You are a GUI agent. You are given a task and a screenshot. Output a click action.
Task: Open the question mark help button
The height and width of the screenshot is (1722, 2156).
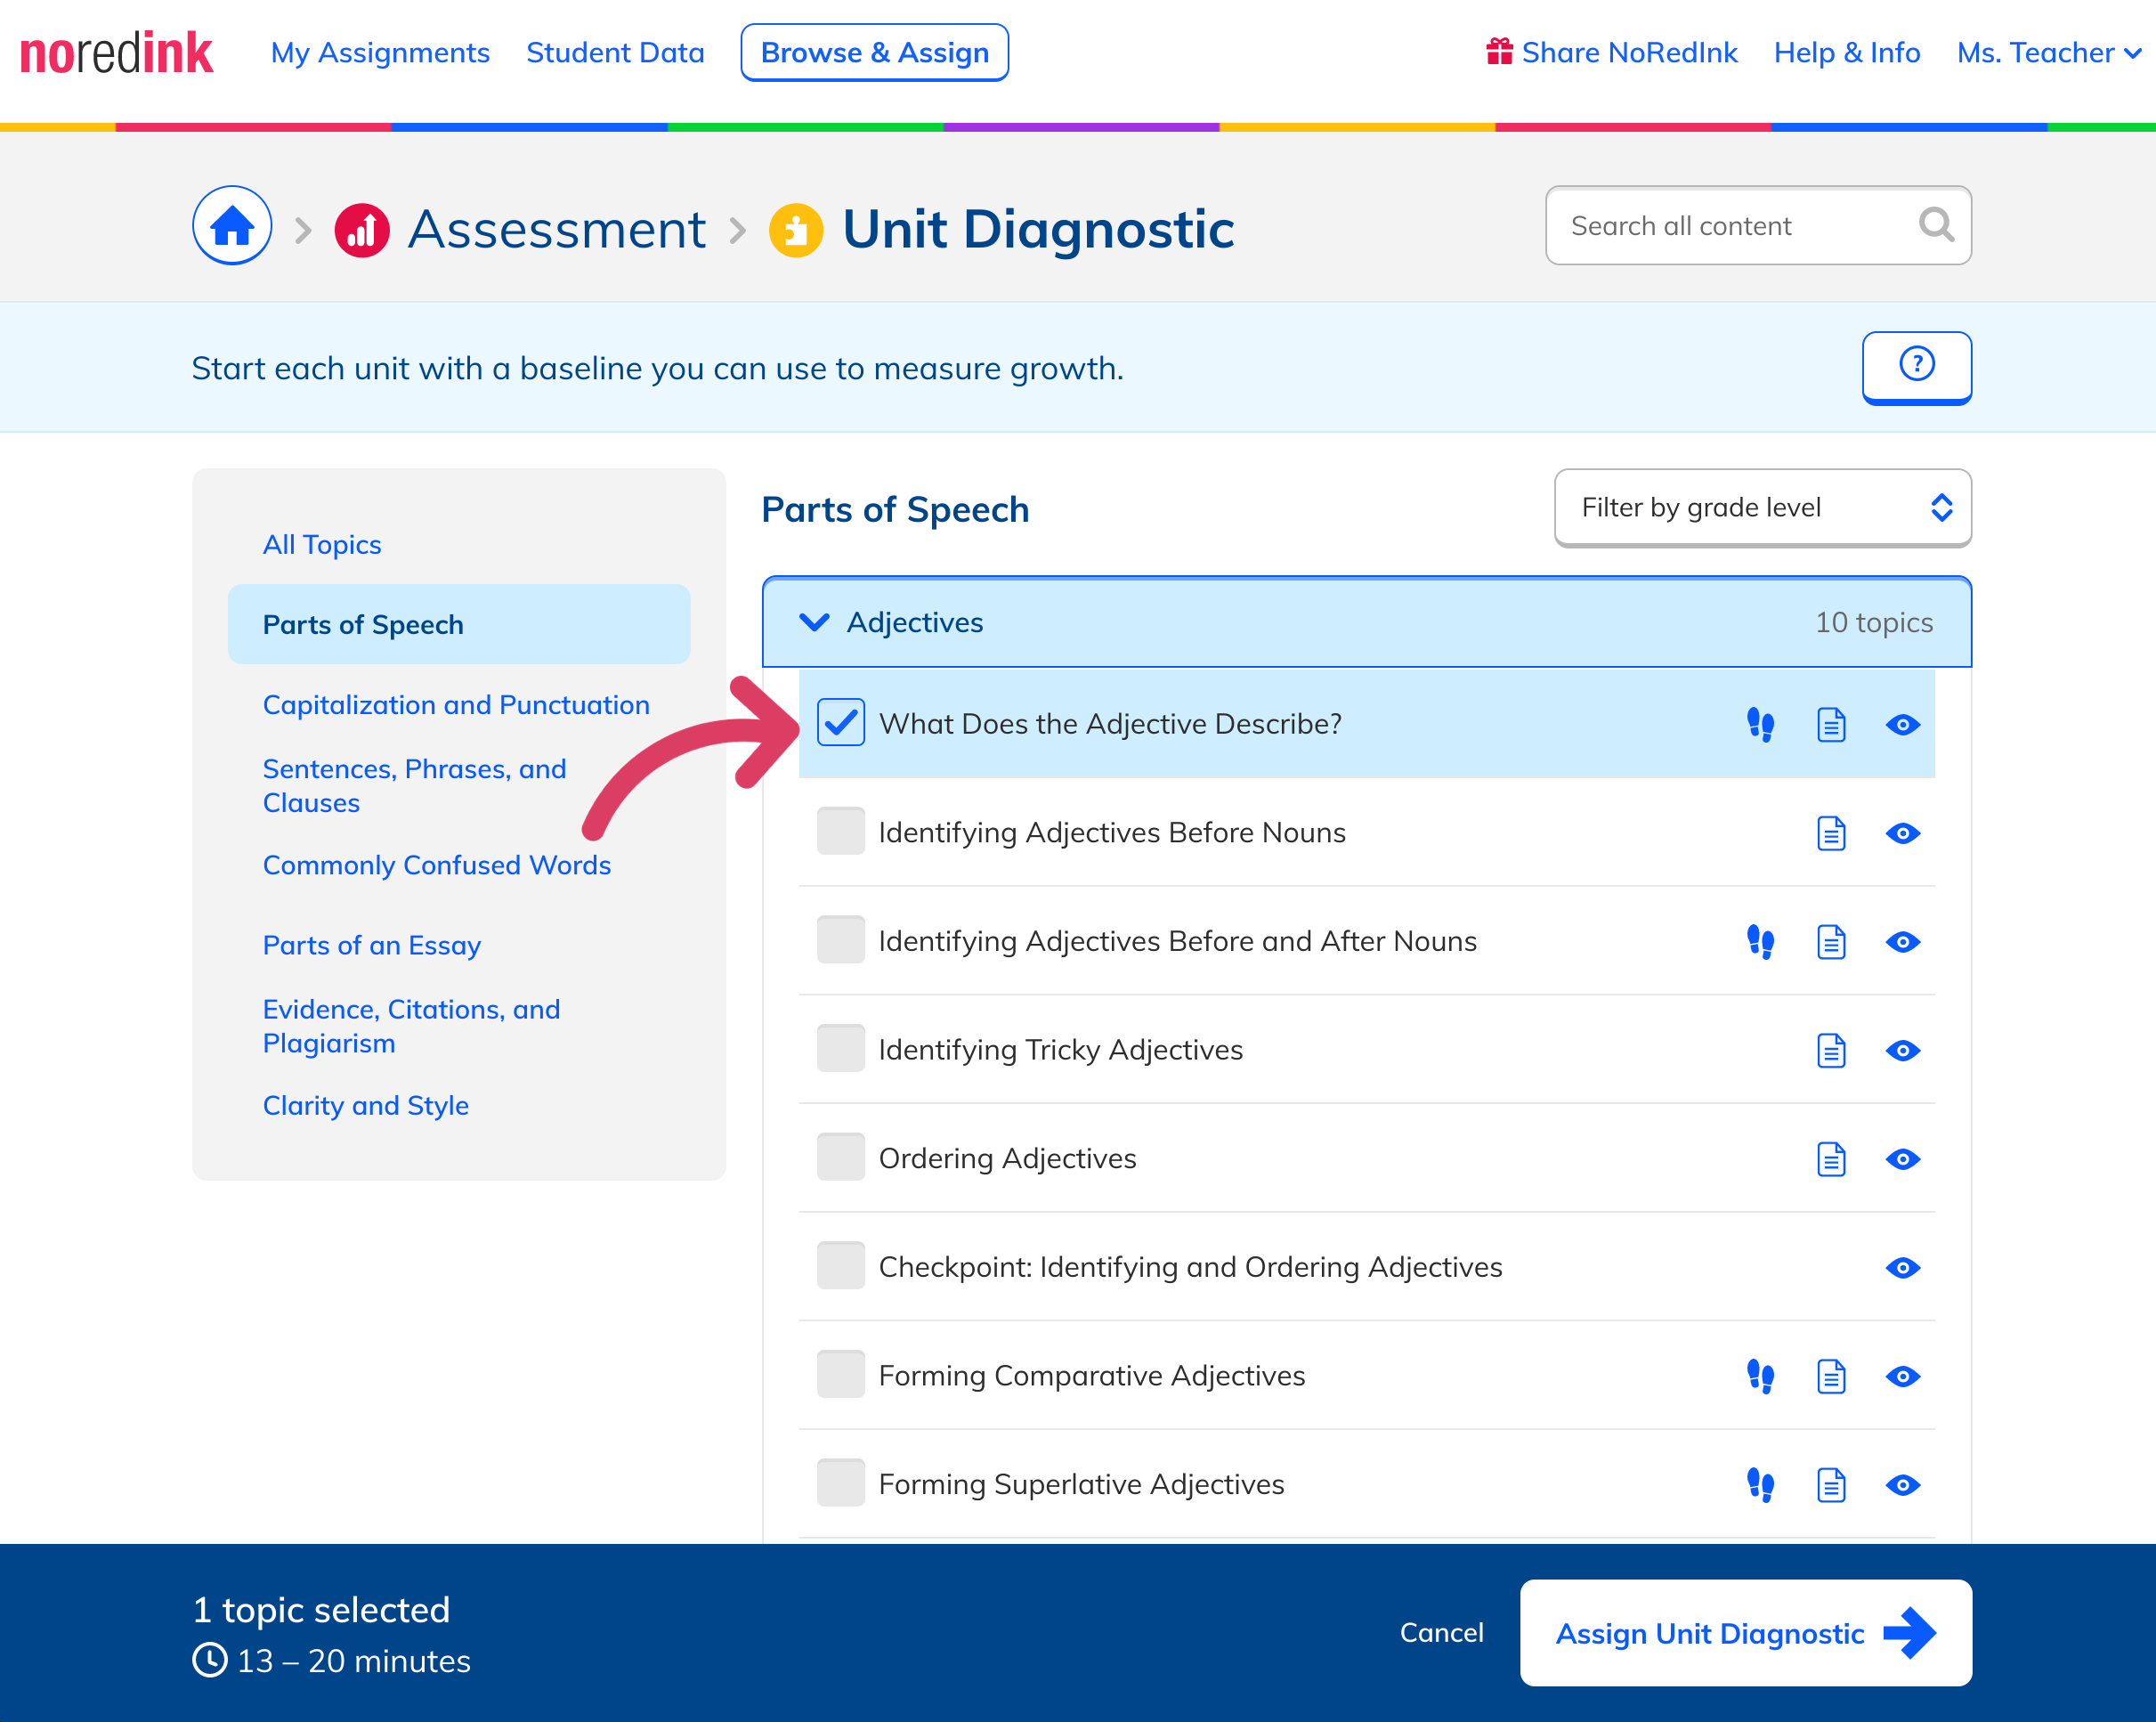pos(1916,367)
